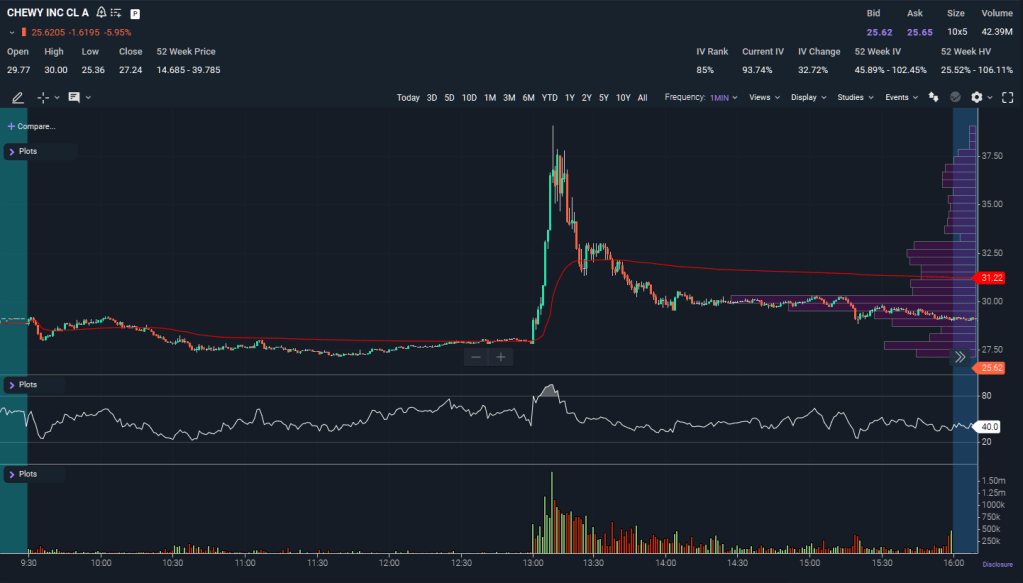Click the double-arrow scroll to latest icon
Viewport: 1023px width, 583px height.
coord(960,356)
